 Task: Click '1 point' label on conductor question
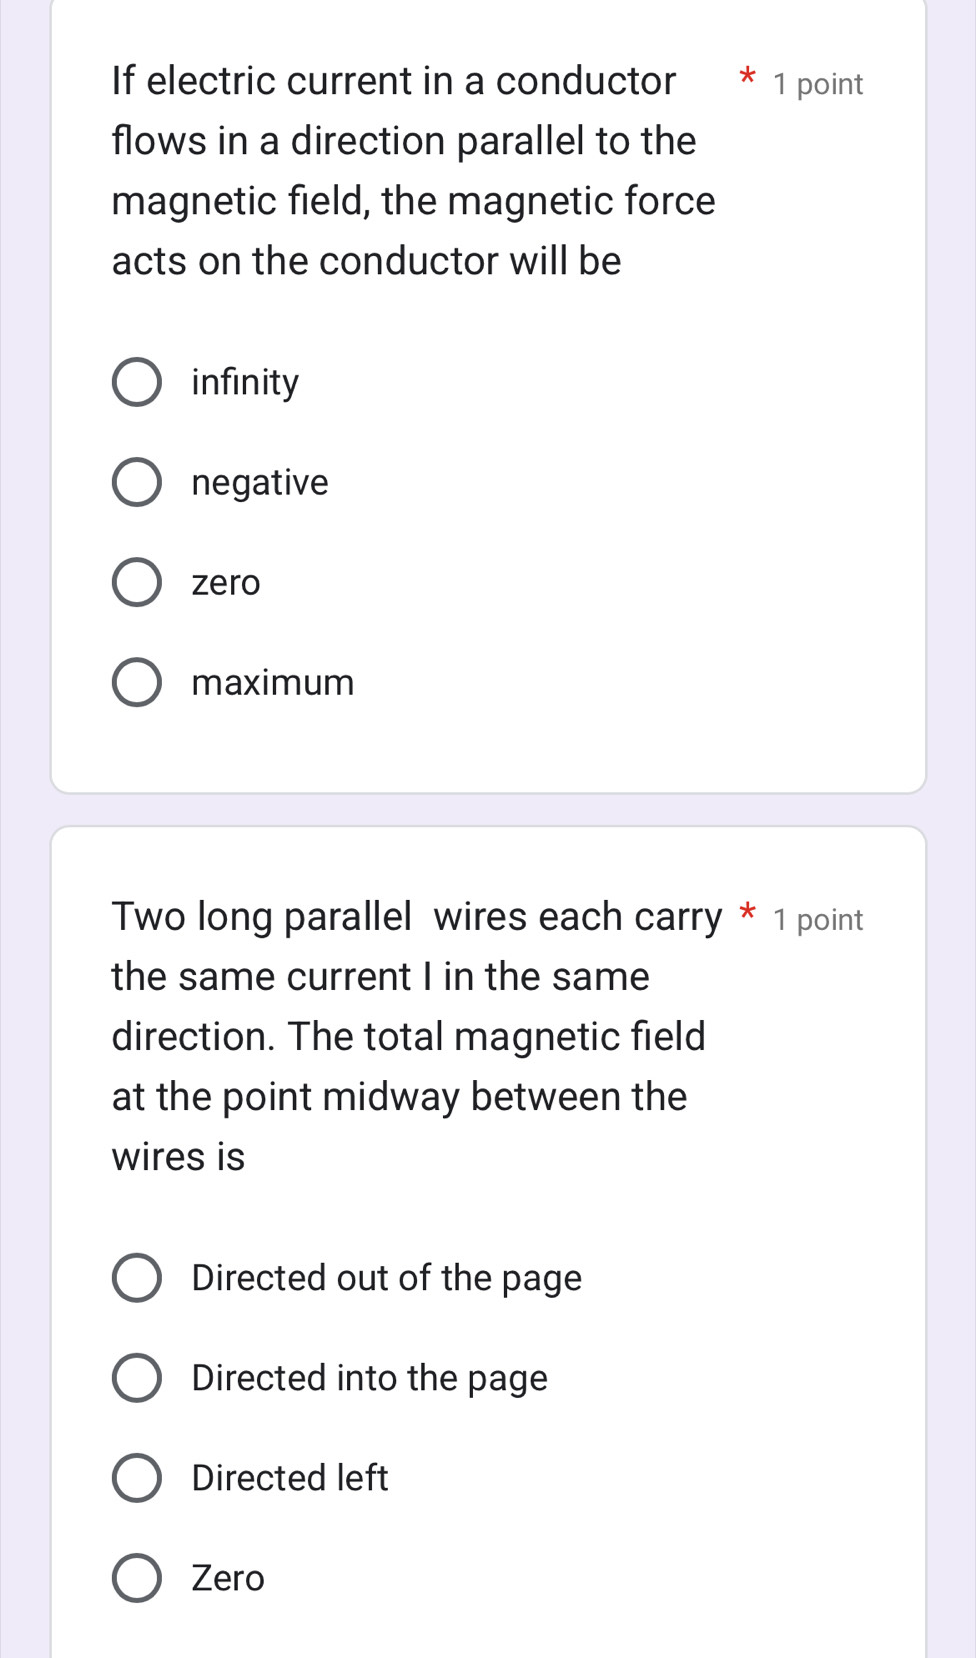point(818,84)
